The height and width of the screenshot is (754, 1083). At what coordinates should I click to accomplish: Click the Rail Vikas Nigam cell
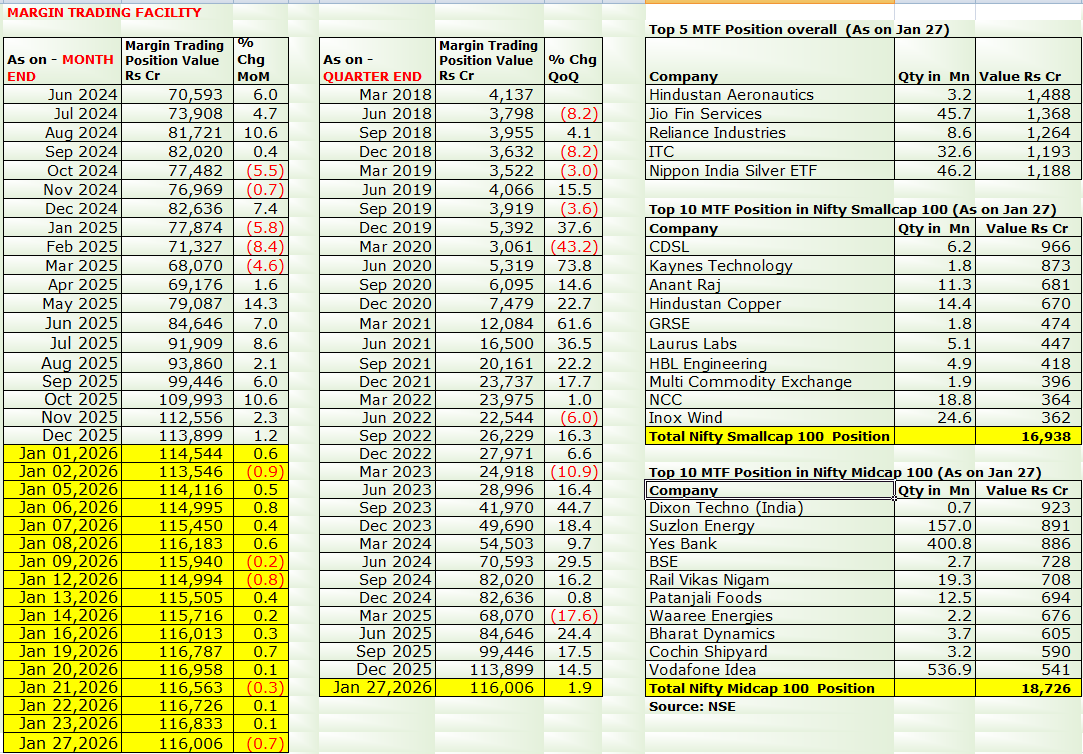click(x=769, y=579)
